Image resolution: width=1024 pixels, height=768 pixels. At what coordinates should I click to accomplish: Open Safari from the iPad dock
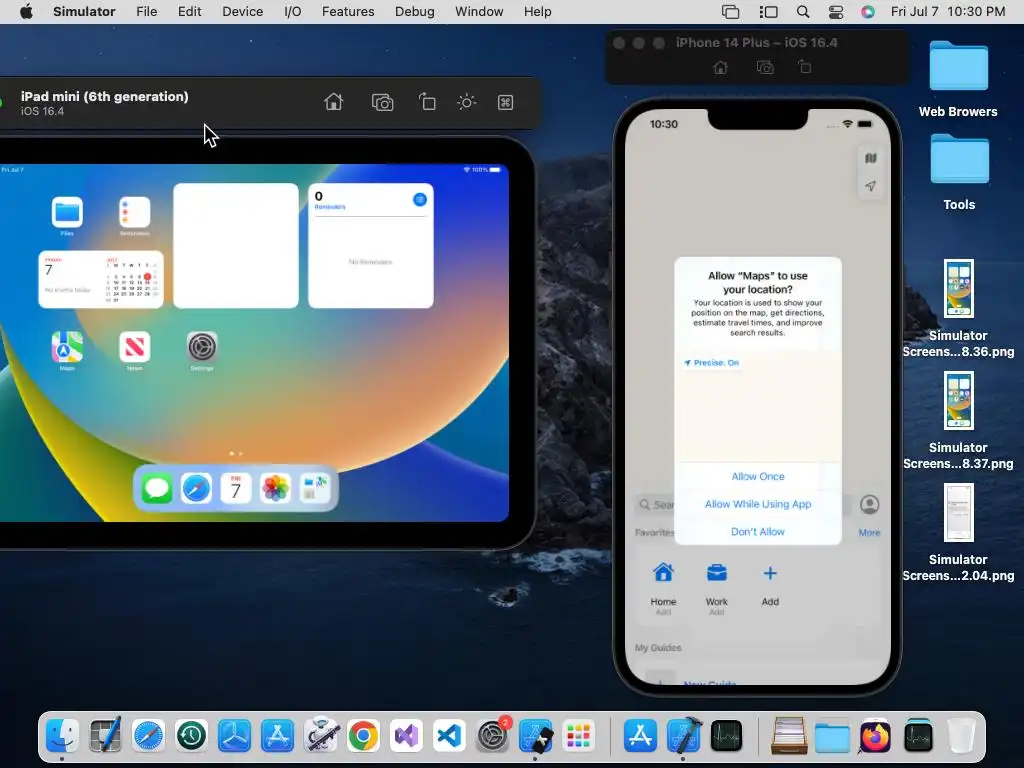(196, 488)
